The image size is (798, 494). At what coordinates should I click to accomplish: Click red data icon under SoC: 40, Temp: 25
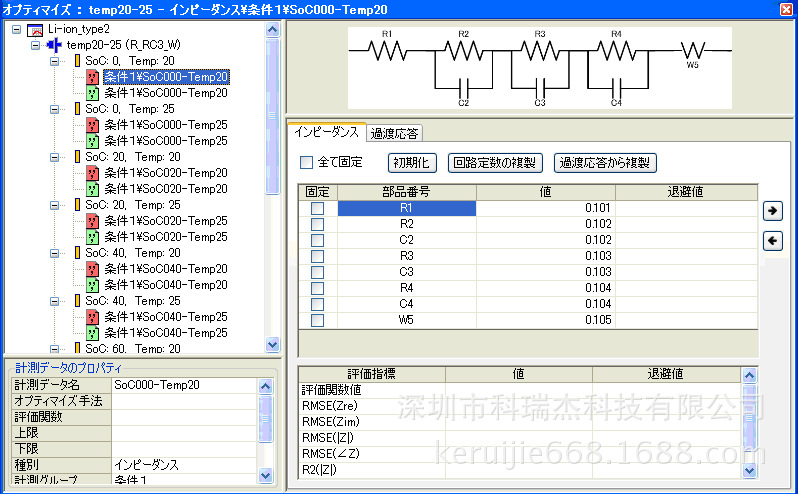pos(92,317)
